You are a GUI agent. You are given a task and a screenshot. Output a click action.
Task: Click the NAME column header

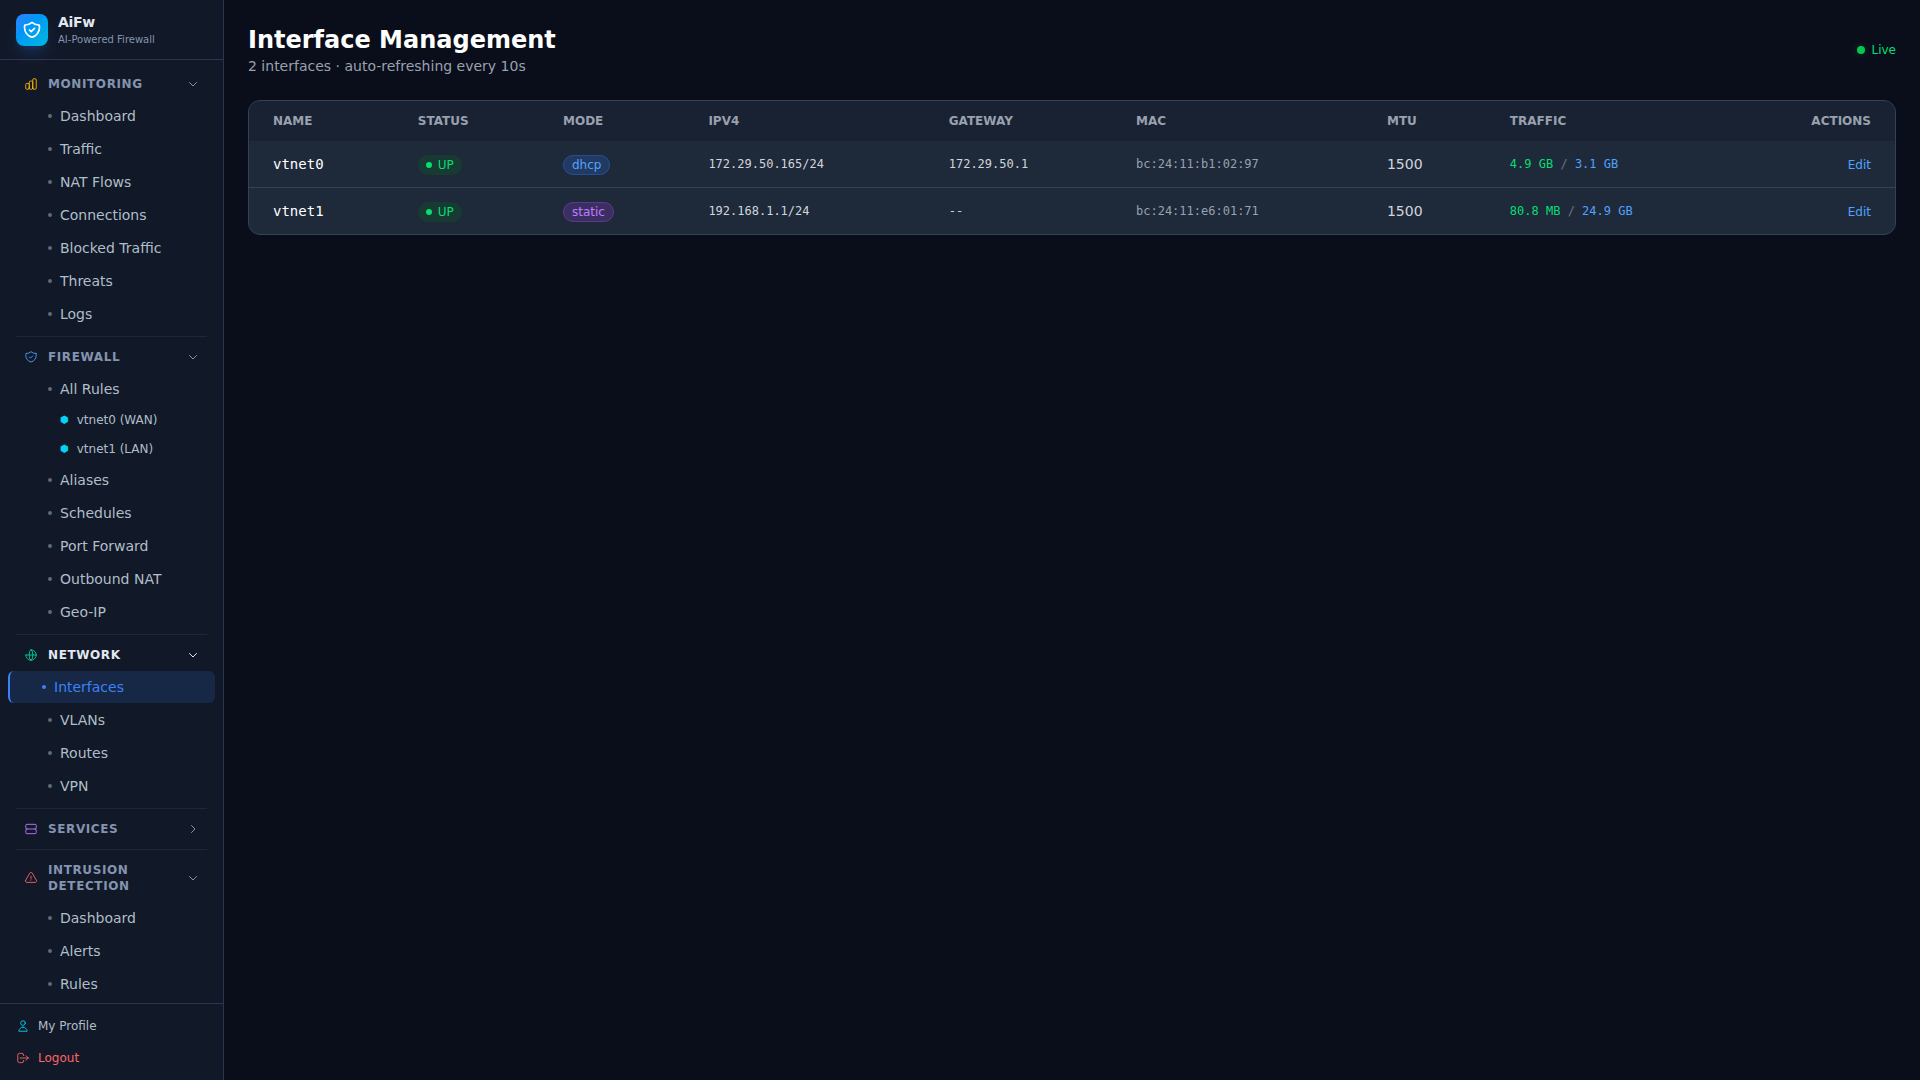pos(293,121)
